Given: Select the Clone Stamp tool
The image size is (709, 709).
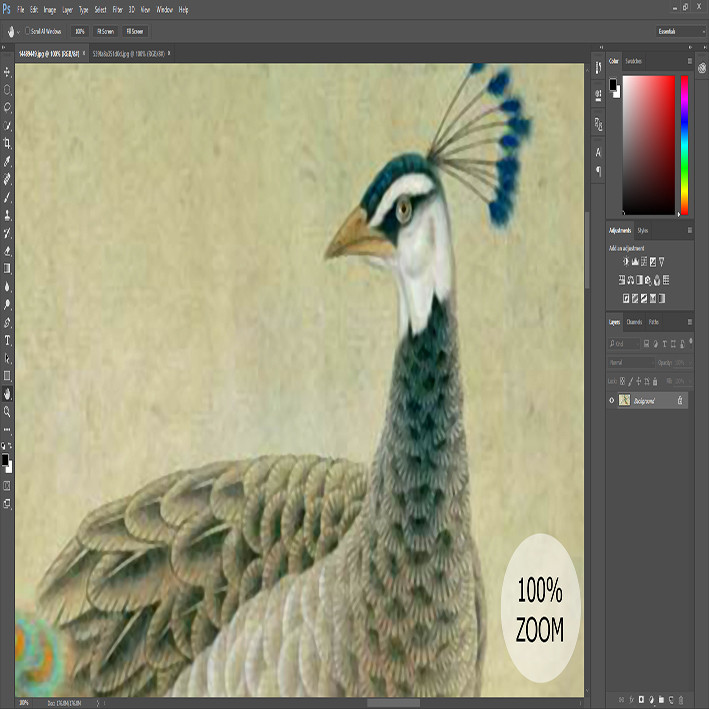Looking at the screenshot, I should point(7,215).
